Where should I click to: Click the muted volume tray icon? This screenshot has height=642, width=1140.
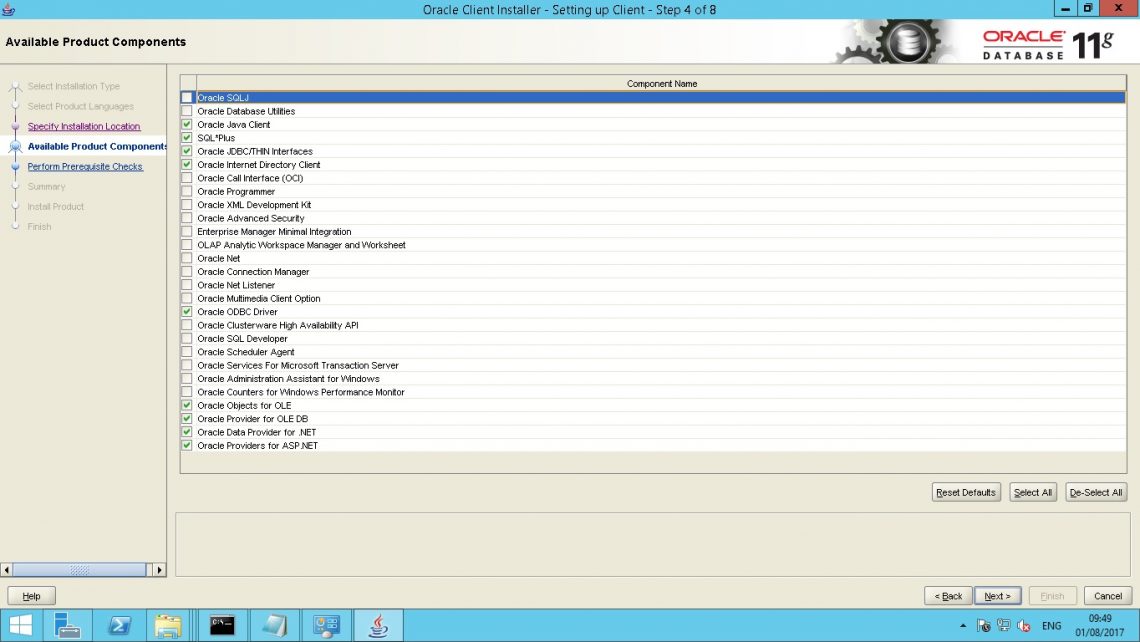click(x=1024, y=625)
